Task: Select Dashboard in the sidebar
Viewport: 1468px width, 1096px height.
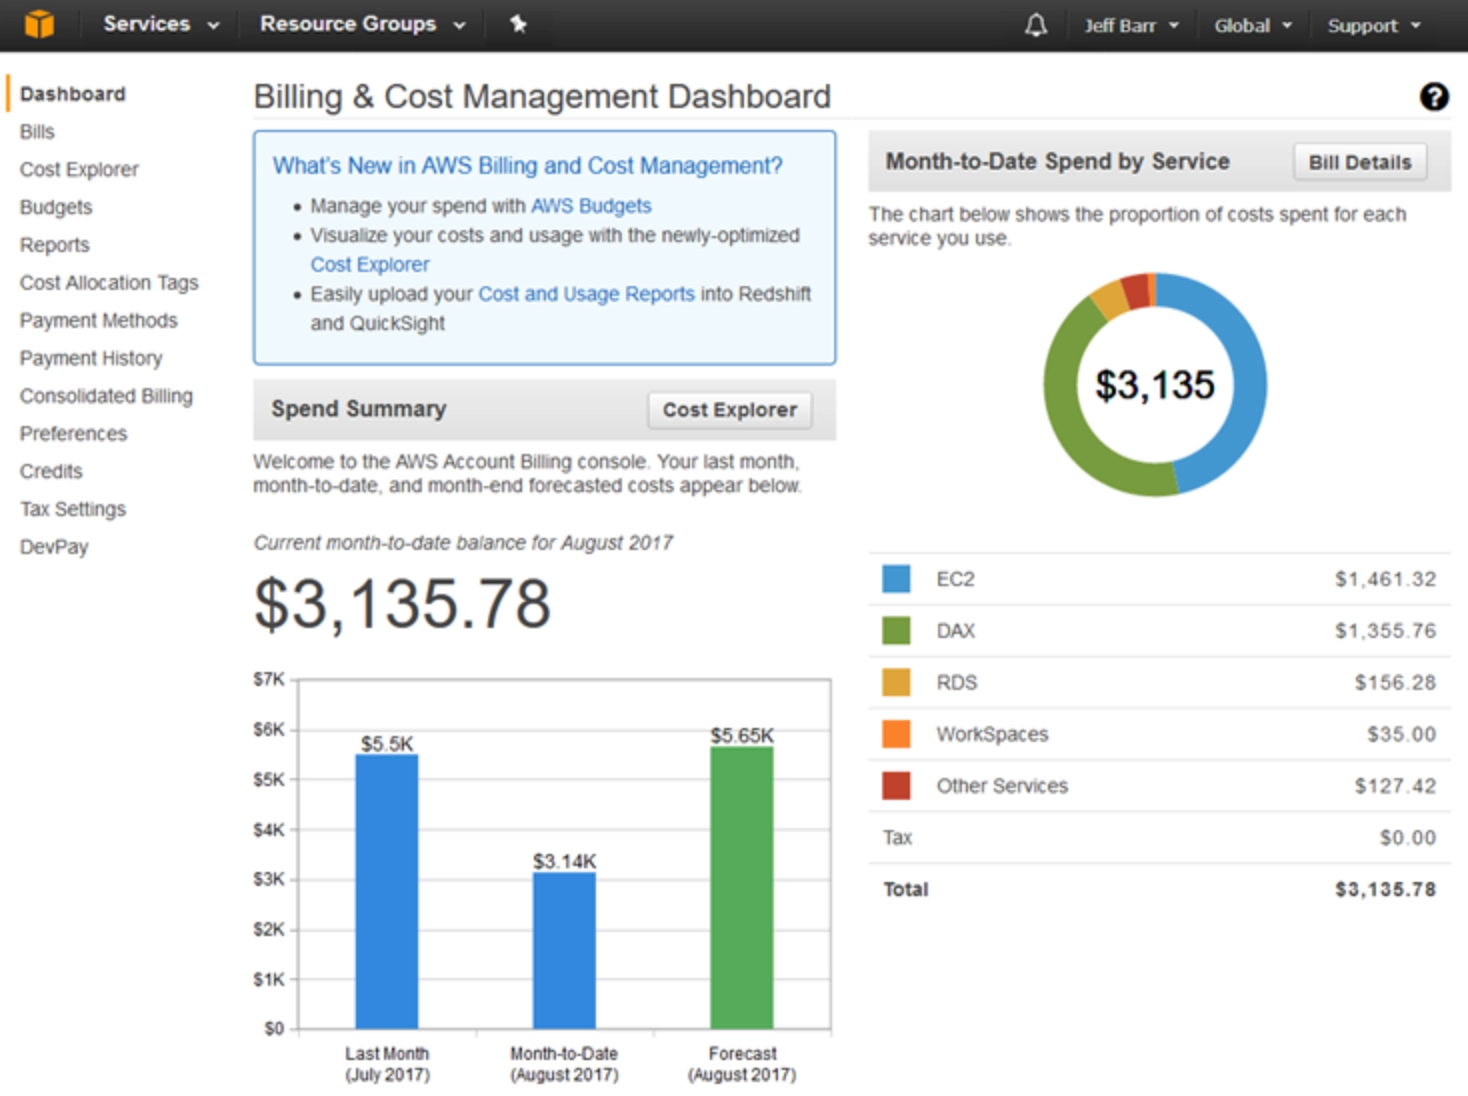Action: point(72,94)
